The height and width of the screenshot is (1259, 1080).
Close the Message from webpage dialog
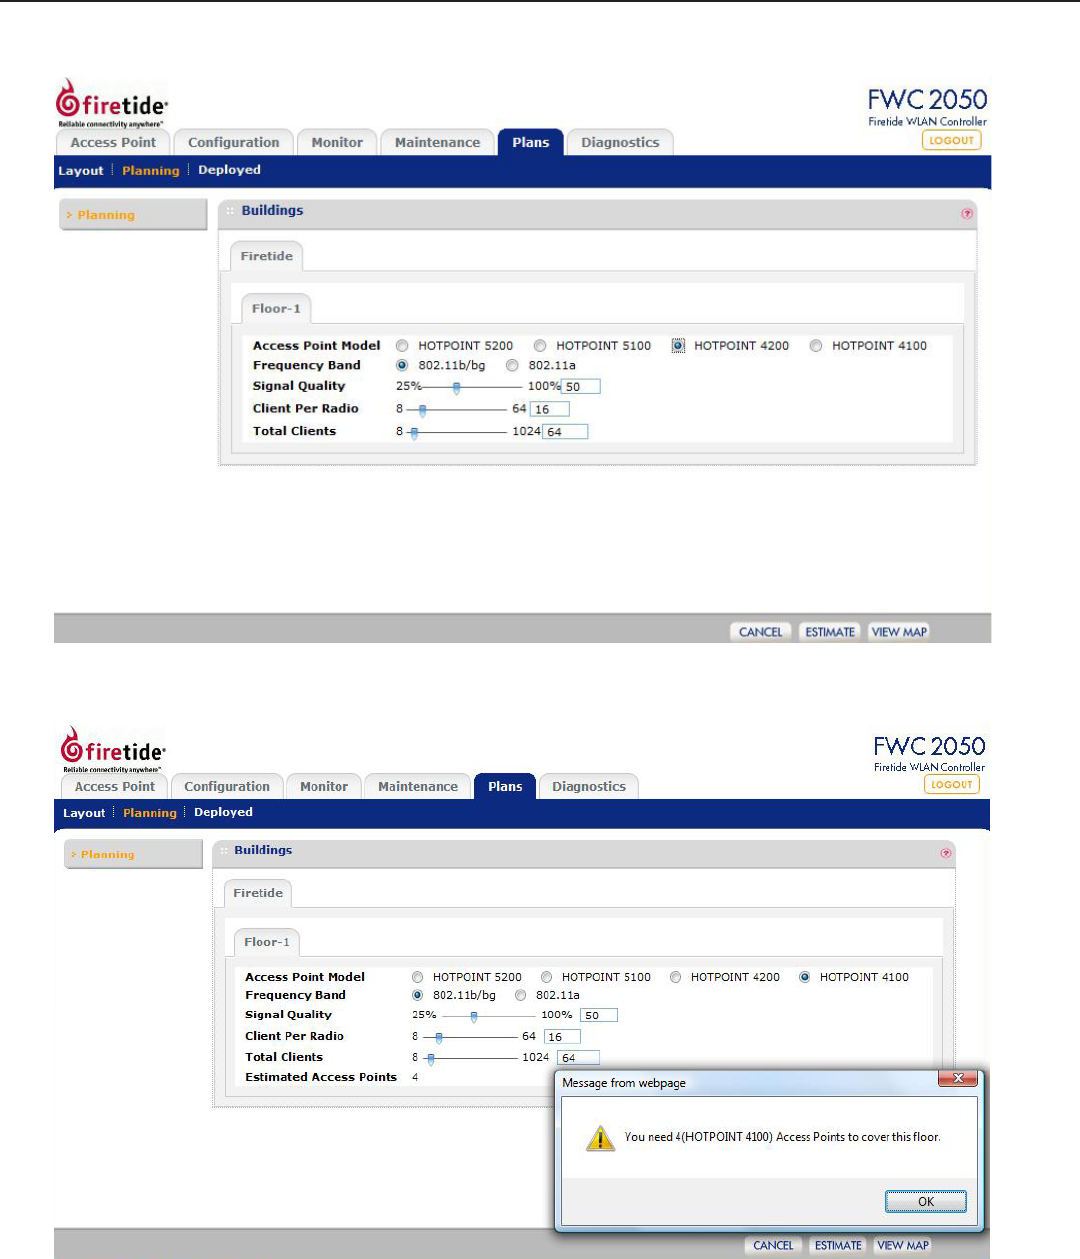[x=958, y=1078]
